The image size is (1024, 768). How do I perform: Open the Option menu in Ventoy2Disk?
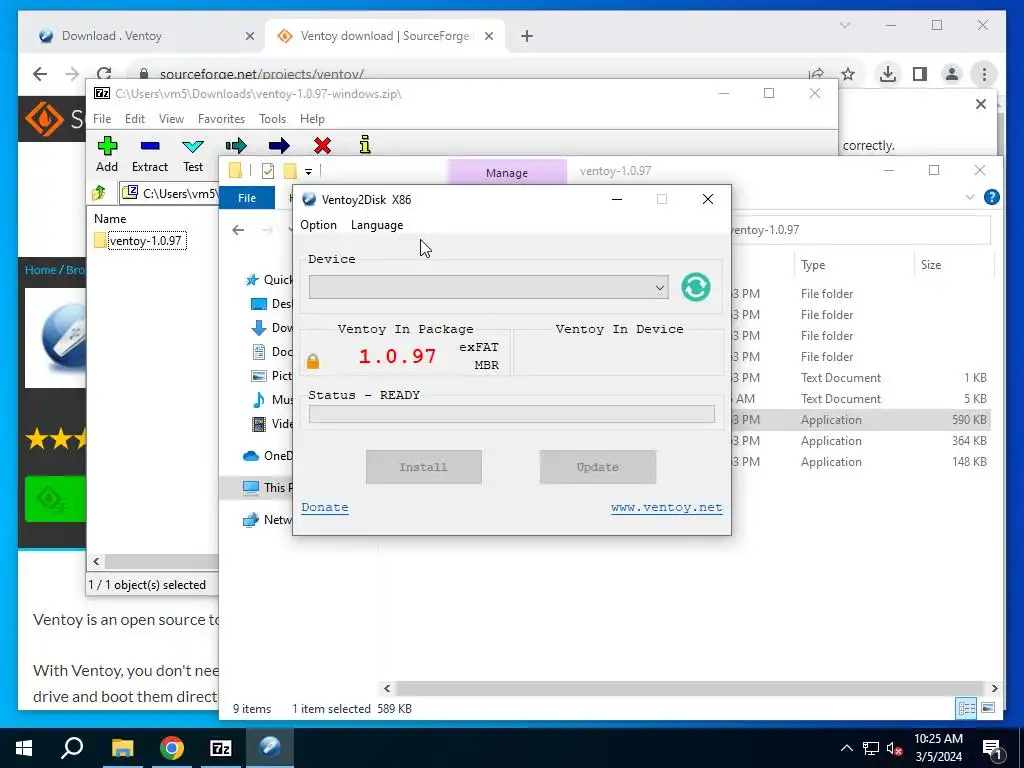(318, 225)
